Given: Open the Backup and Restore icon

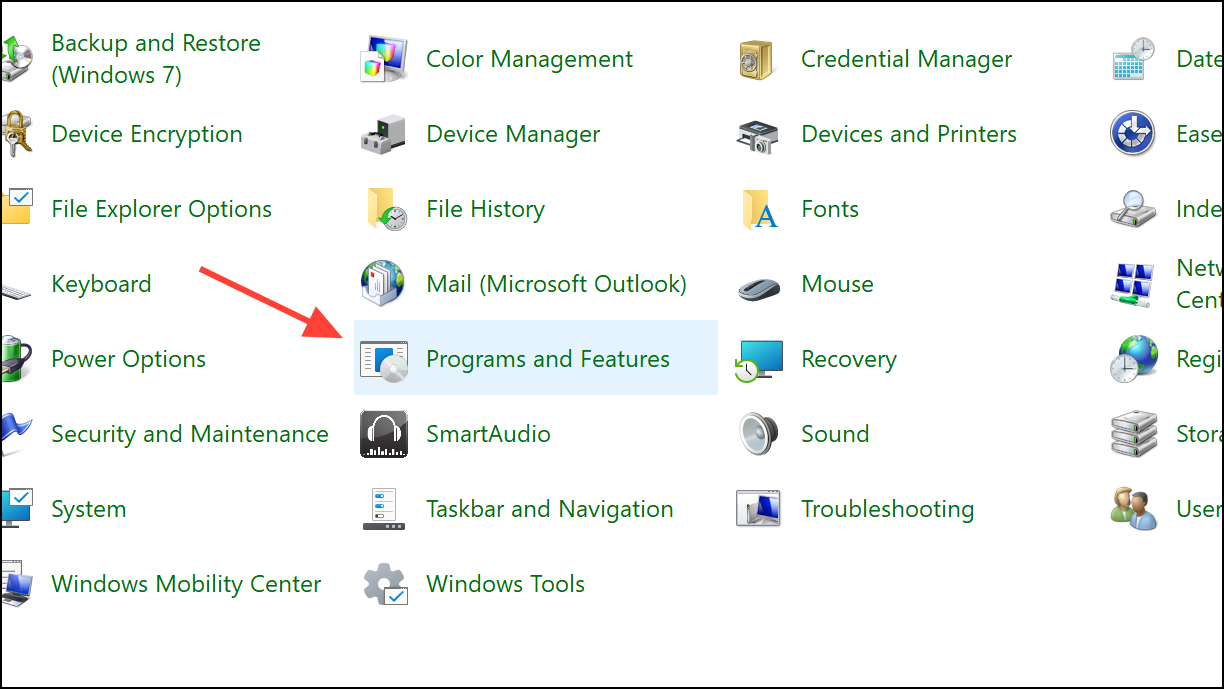Looking at the screenshot, I should tap(16, 59).
